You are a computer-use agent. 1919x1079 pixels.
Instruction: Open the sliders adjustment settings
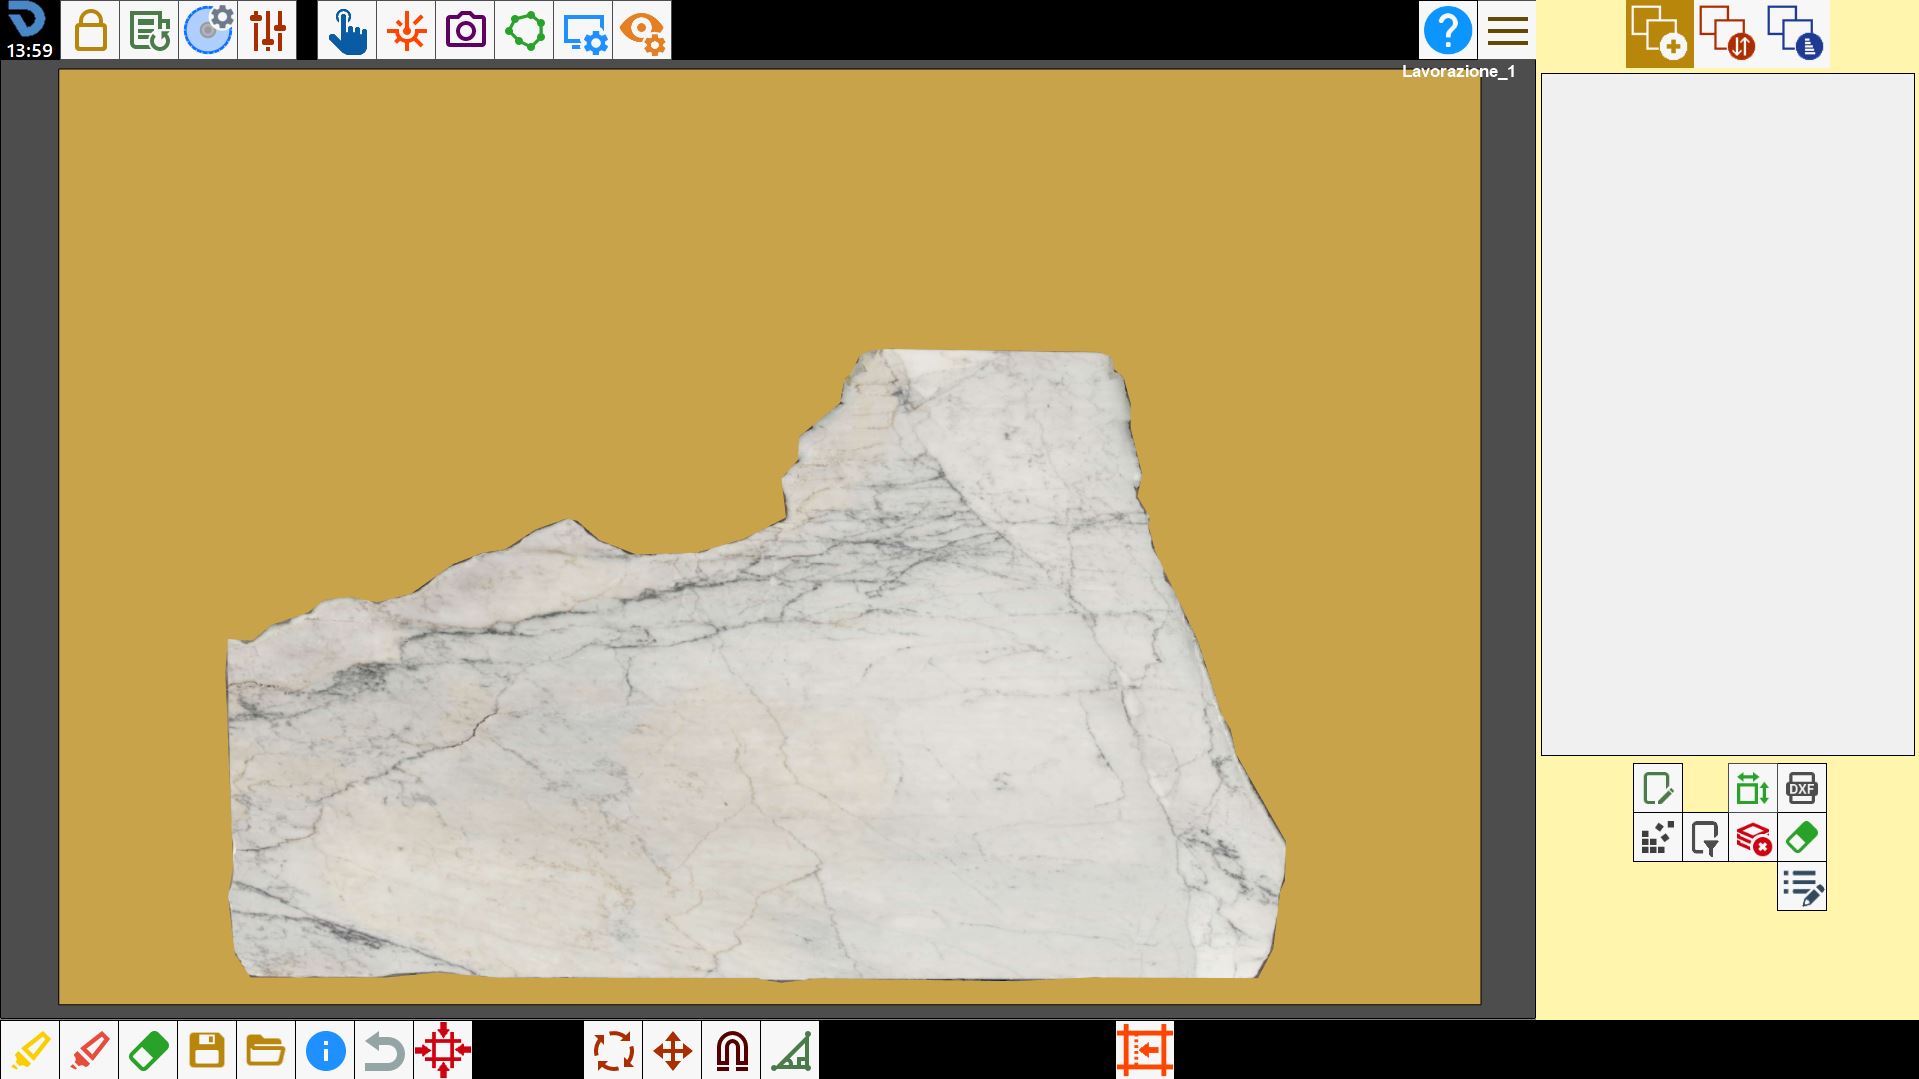267,30
